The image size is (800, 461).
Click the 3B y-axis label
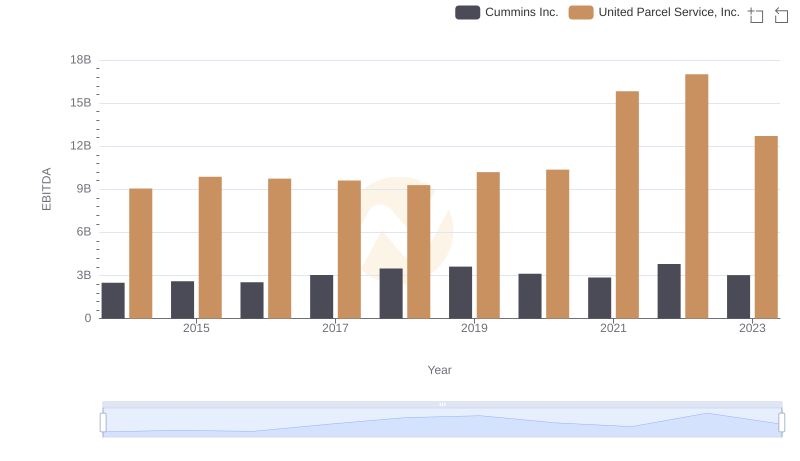(84, 275)
